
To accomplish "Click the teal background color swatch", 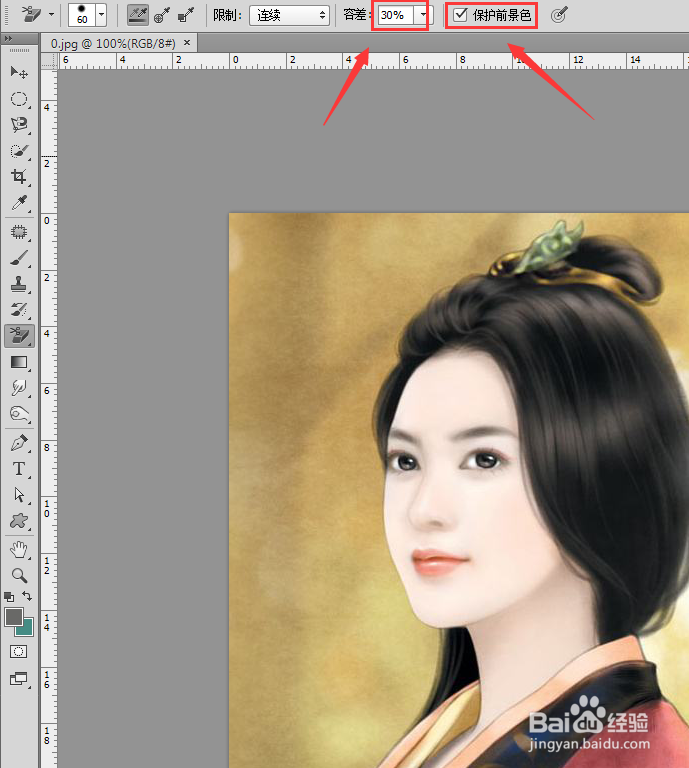I will click(x=26, y=628).
